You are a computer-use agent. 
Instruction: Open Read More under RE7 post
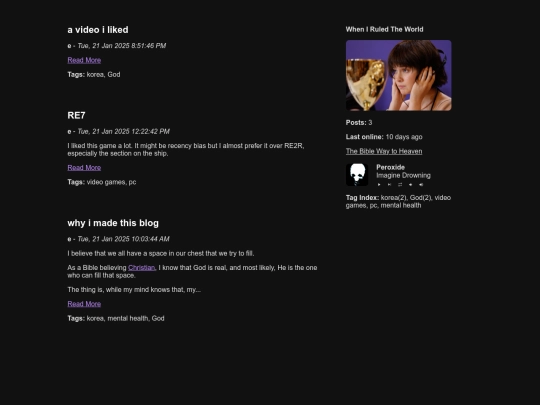pos(84,168)
